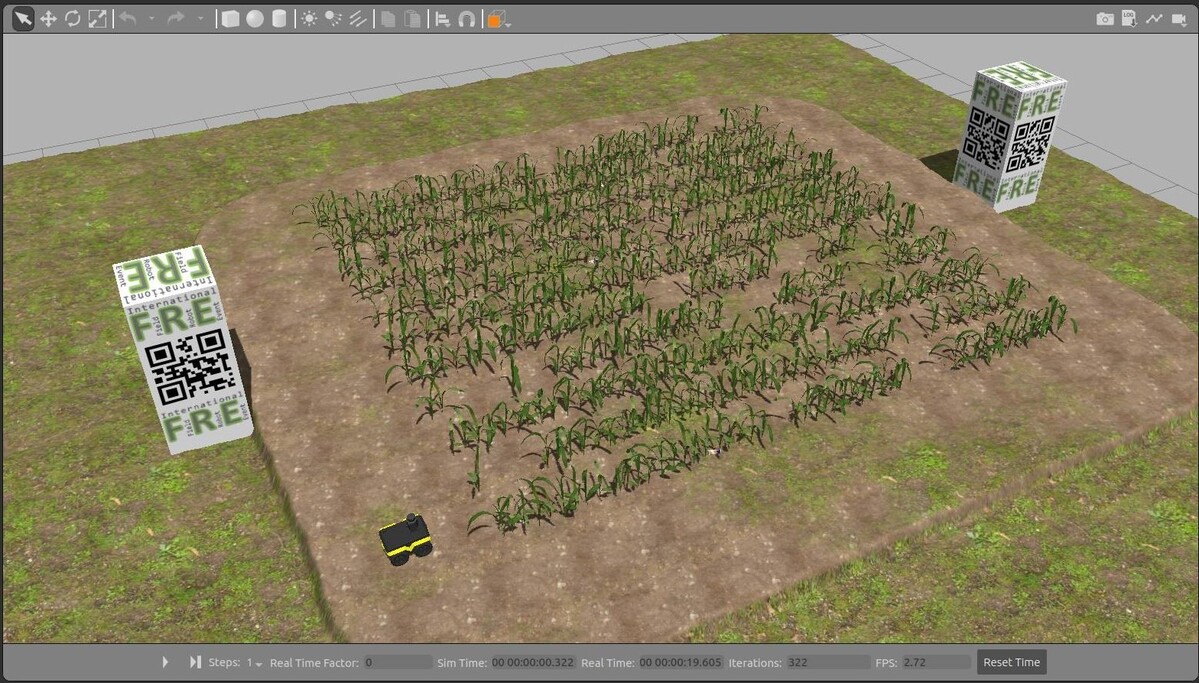Click the paste icon

point(412,19)
